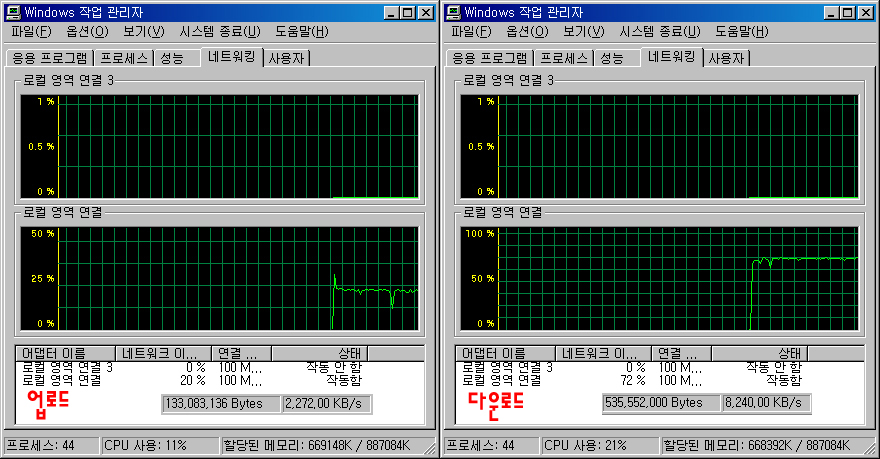Click 작동 안 함 status in right window

pos(774,368)
